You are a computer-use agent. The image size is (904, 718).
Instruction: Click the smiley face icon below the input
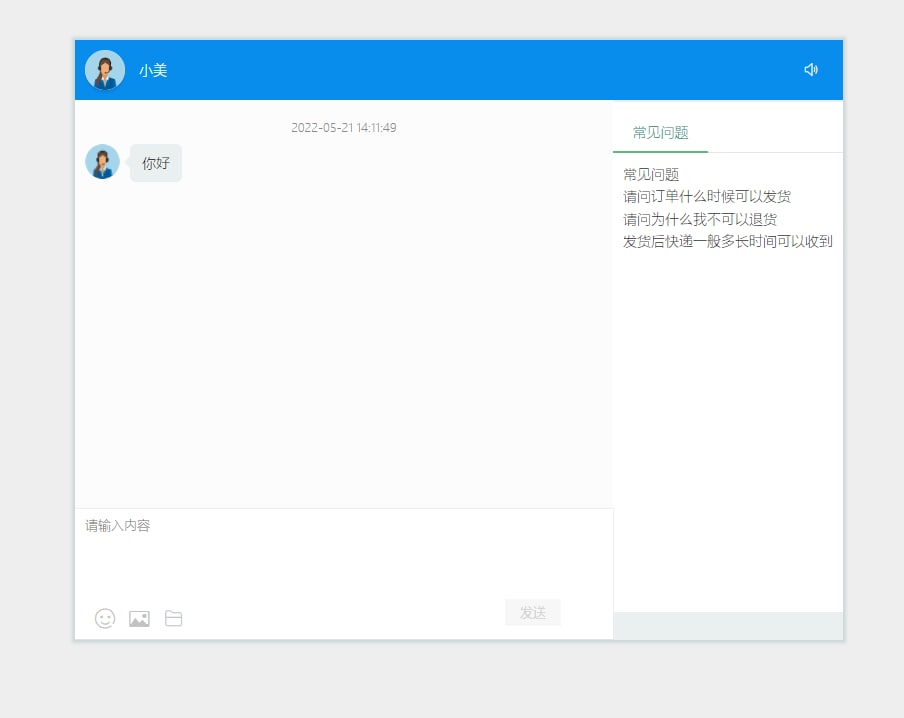tap(105, 618)
